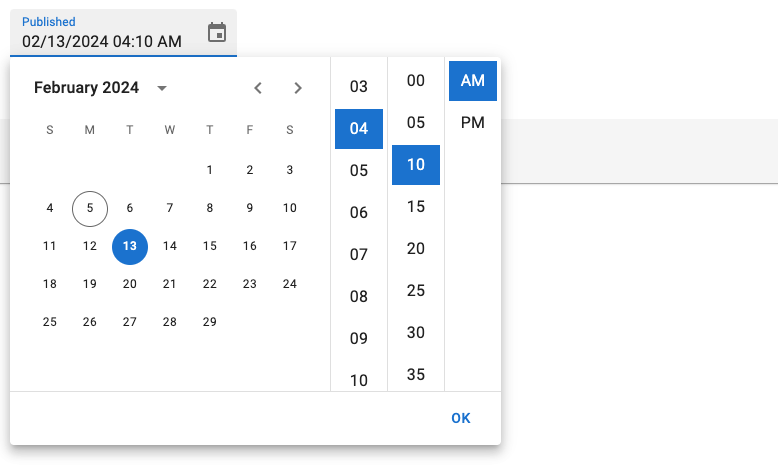Set minutes to 25
Viewport: 778px width, 468px height.
pos(416,291)
